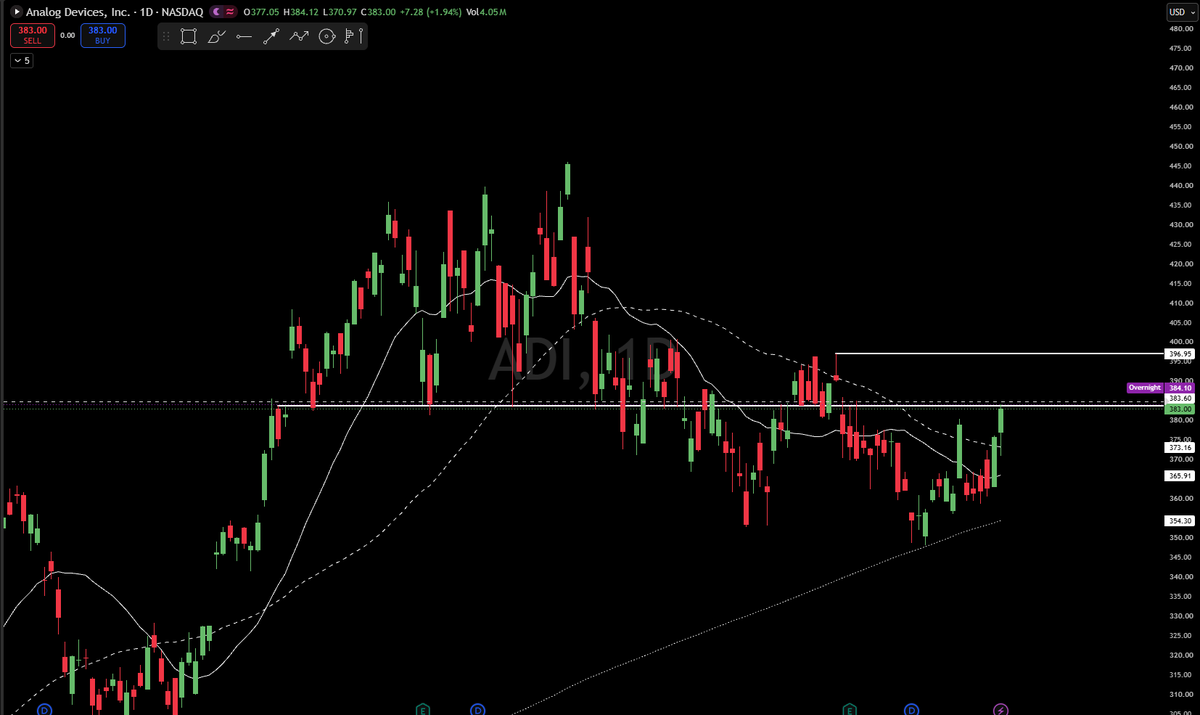Select the zigzag path drawing tool
This screenshot has width=1200, height=715.
(298, 37)
